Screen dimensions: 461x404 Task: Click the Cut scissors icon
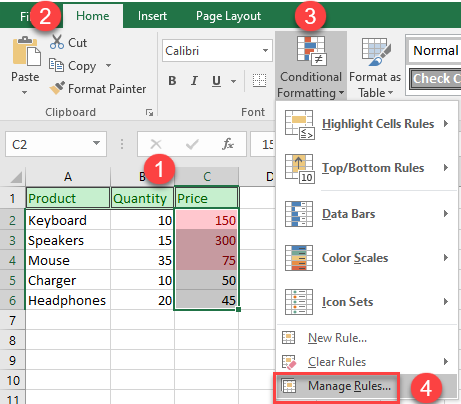(x=57, y=42)
